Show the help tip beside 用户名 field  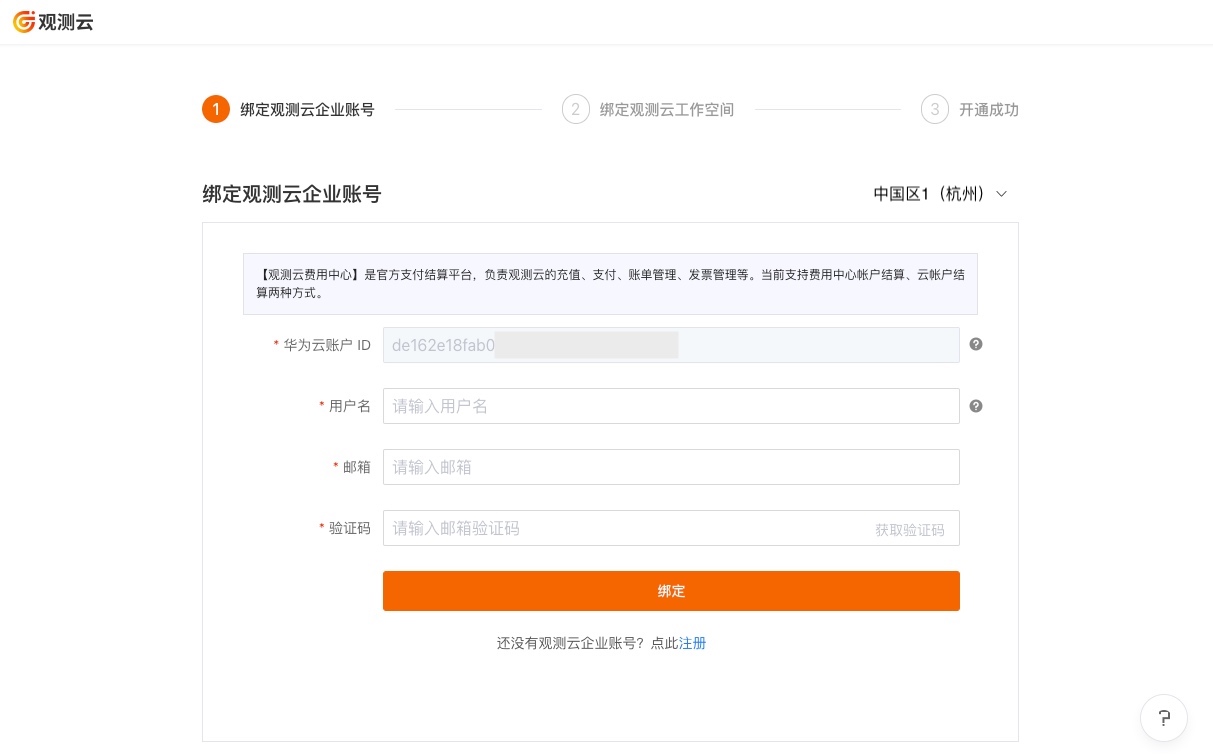click(976, 406)
